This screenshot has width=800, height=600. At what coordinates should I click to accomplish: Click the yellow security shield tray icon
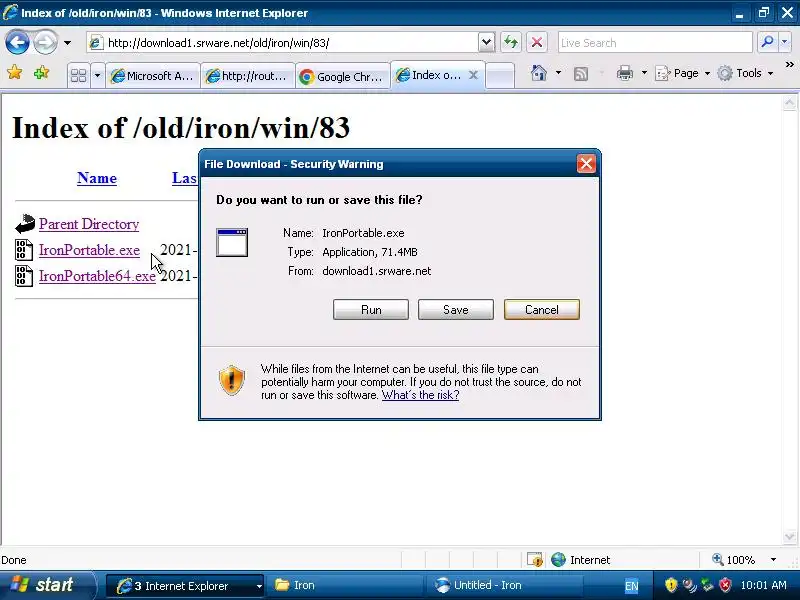click(x=670, y=585)
